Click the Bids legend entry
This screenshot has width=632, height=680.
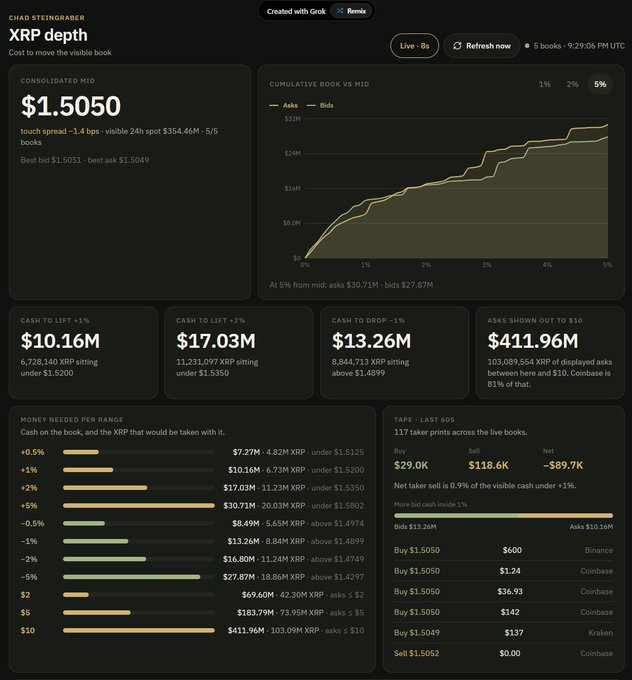pyautogui.click(x=320, y=105)
